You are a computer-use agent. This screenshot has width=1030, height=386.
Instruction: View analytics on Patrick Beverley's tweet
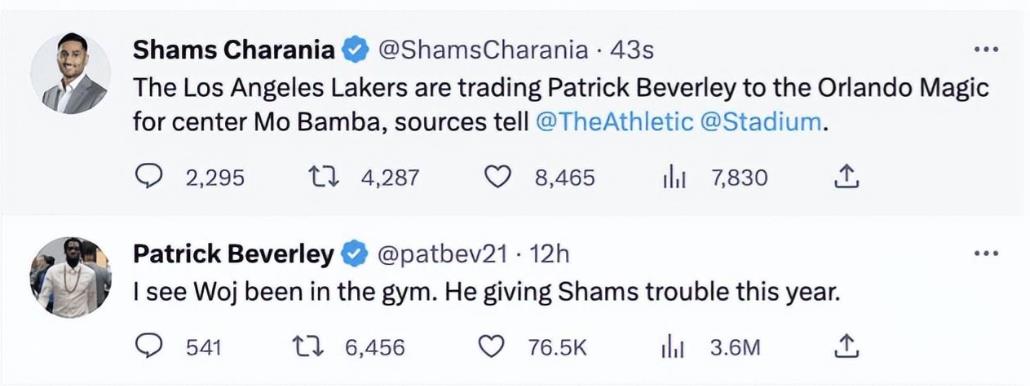tap(673, 347)
